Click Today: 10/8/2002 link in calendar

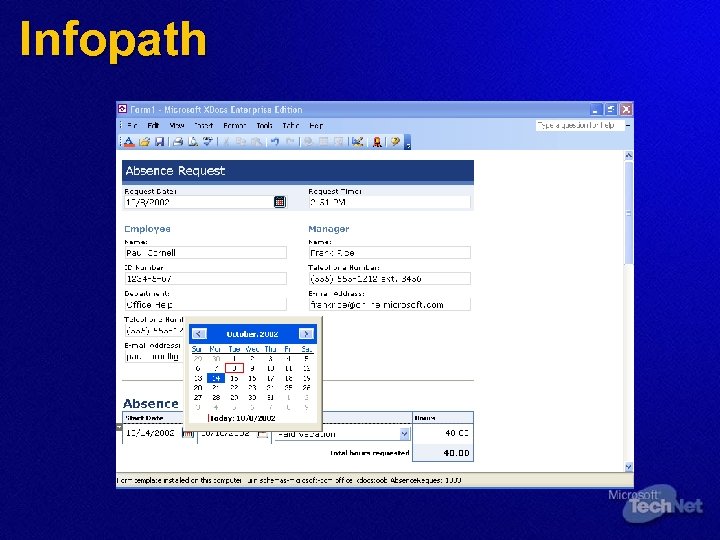(242, 418)
